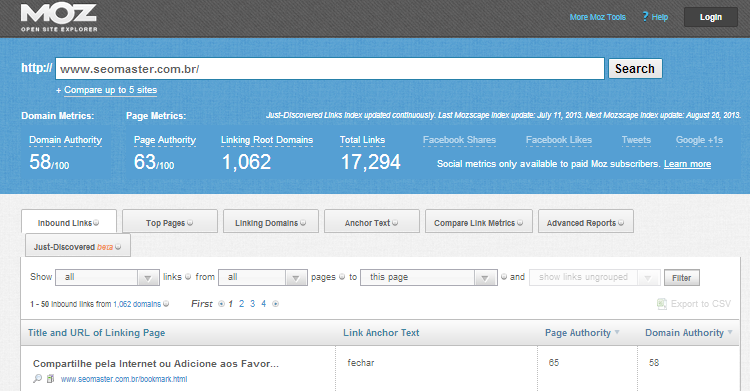This screenshot has width=750, height=391.
Task: Open the More Moz Tools link
Action: pyautogui.click(x=597, y=17)
